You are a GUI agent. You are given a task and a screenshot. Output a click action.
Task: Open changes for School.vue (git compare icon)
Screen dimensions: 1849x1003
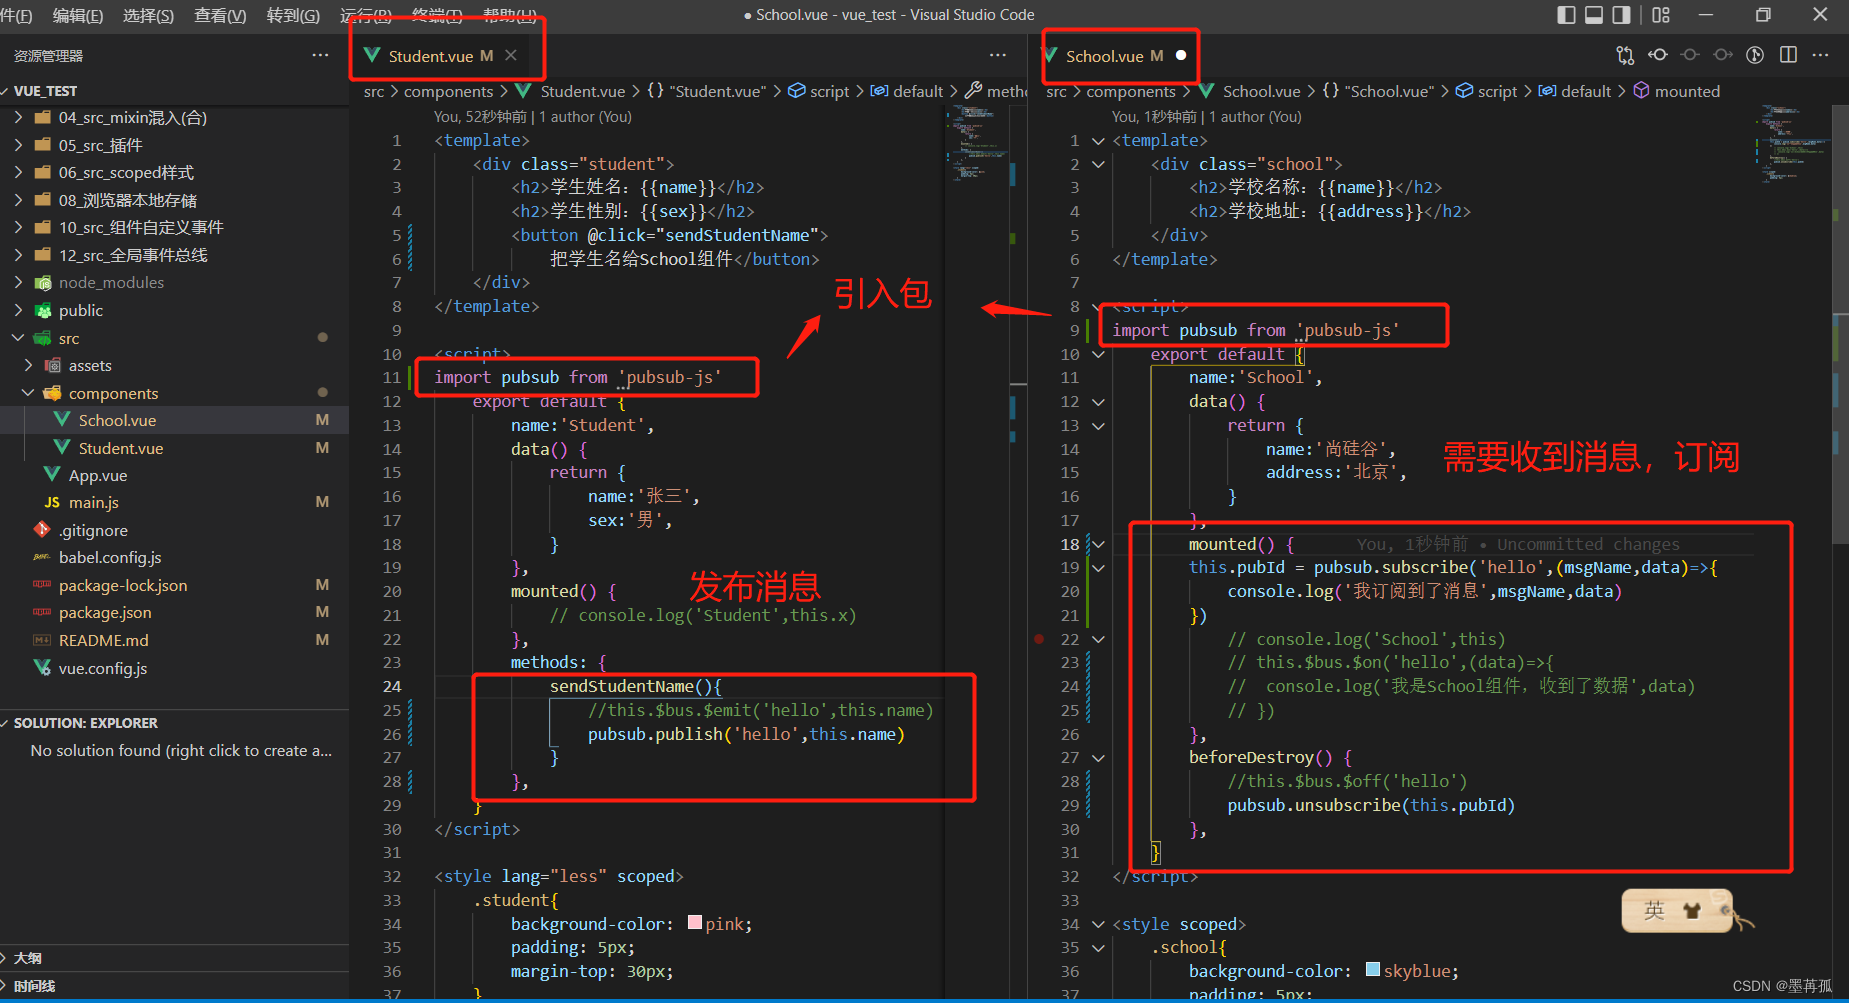point(1625,55)
